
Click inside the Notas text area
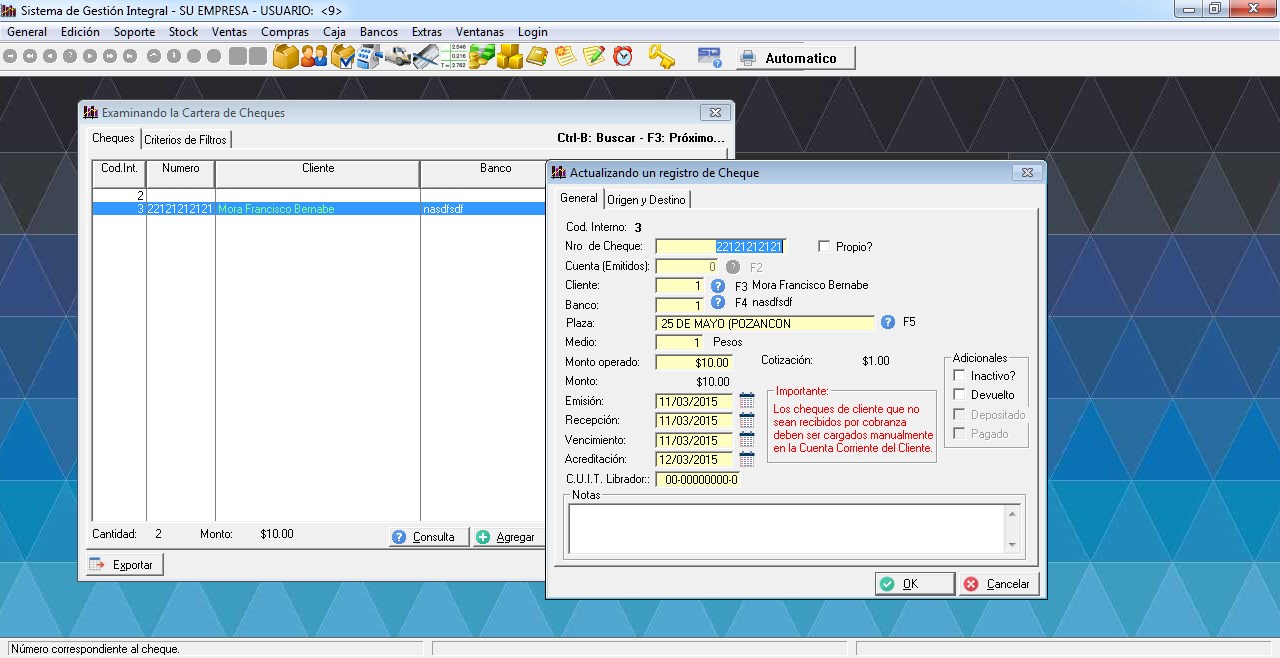(787, 527)
